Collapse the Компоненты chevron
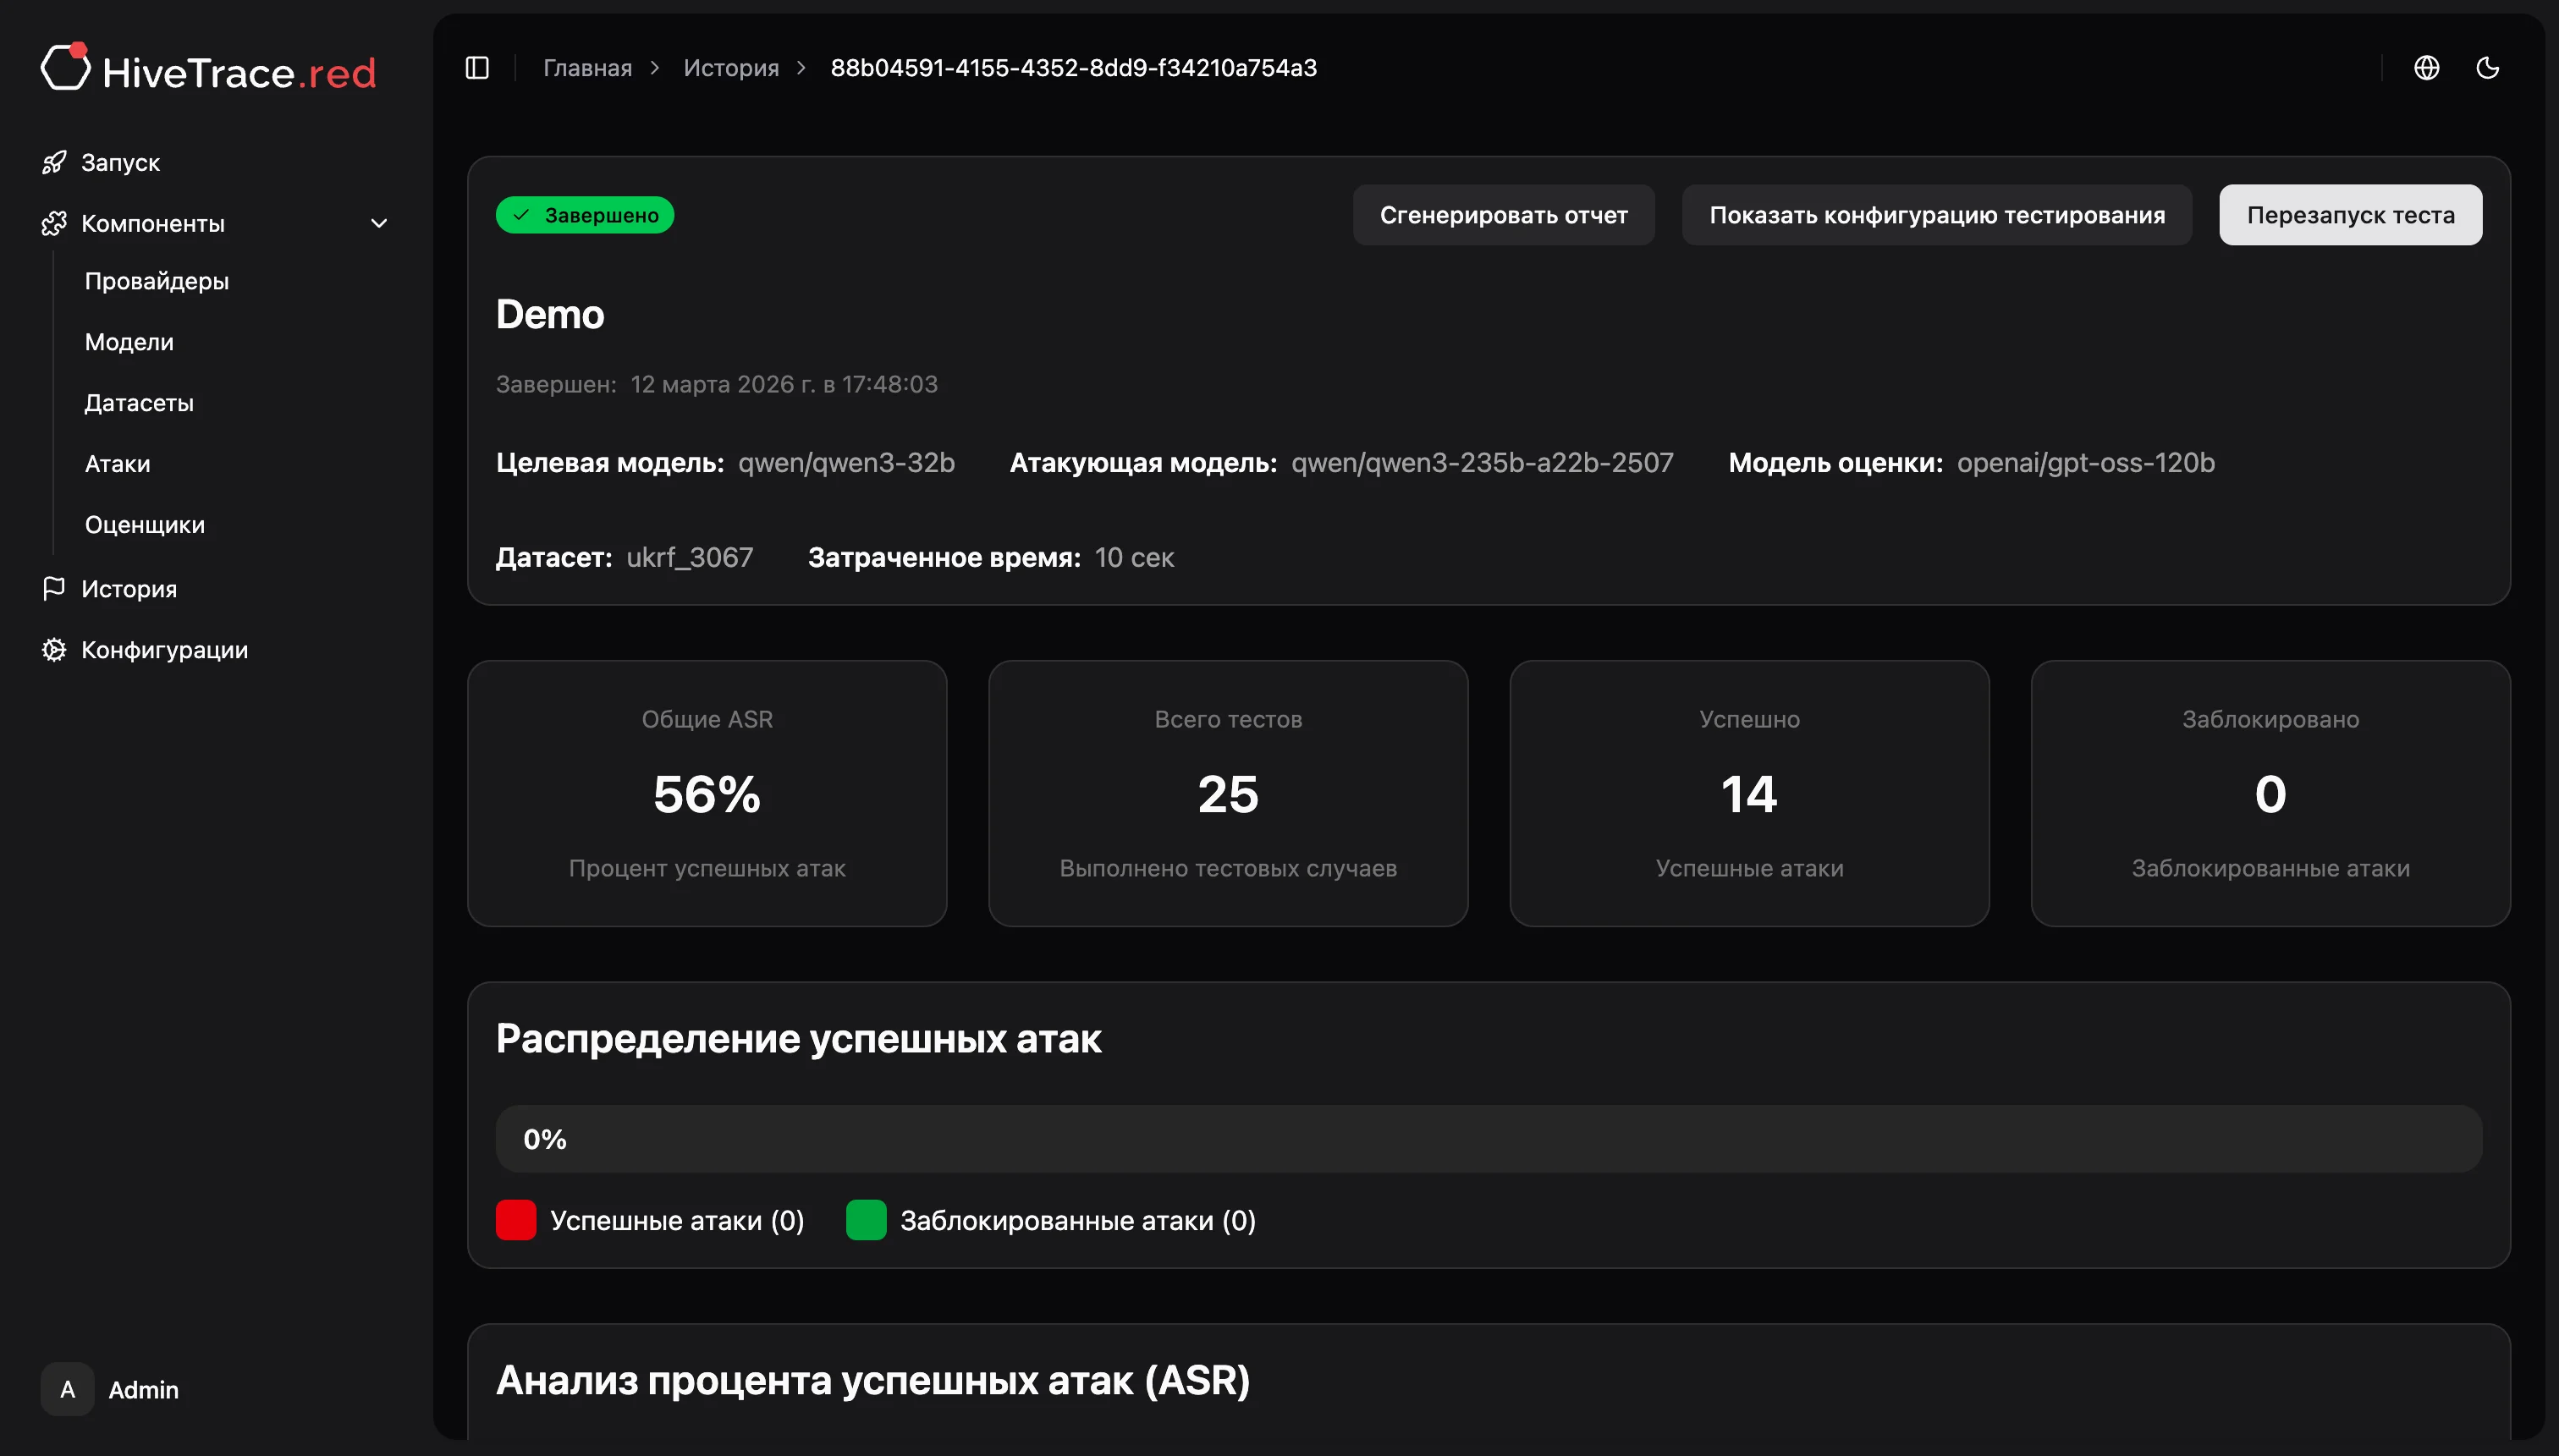 [x=379, y=224]
